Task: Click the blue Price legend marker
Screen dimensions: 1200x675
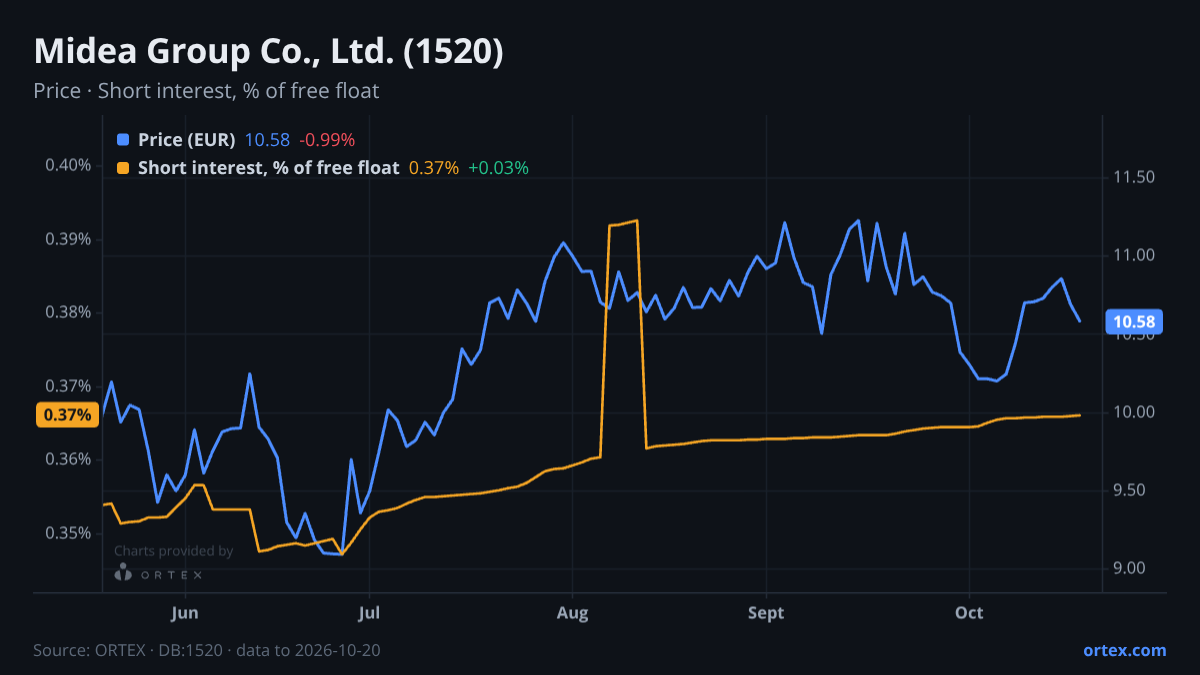Action: click(123, 140)
